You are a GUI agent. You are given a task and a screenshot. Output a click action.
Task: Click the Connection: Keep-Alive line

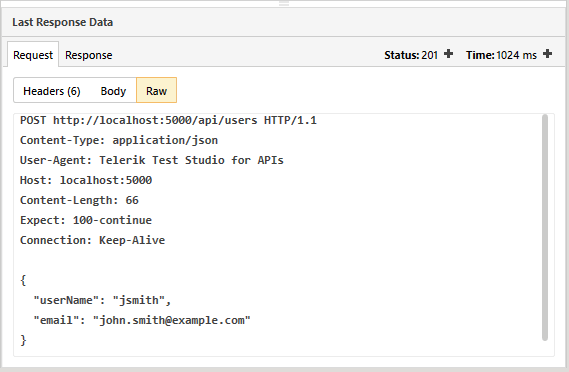pos(93,240)
